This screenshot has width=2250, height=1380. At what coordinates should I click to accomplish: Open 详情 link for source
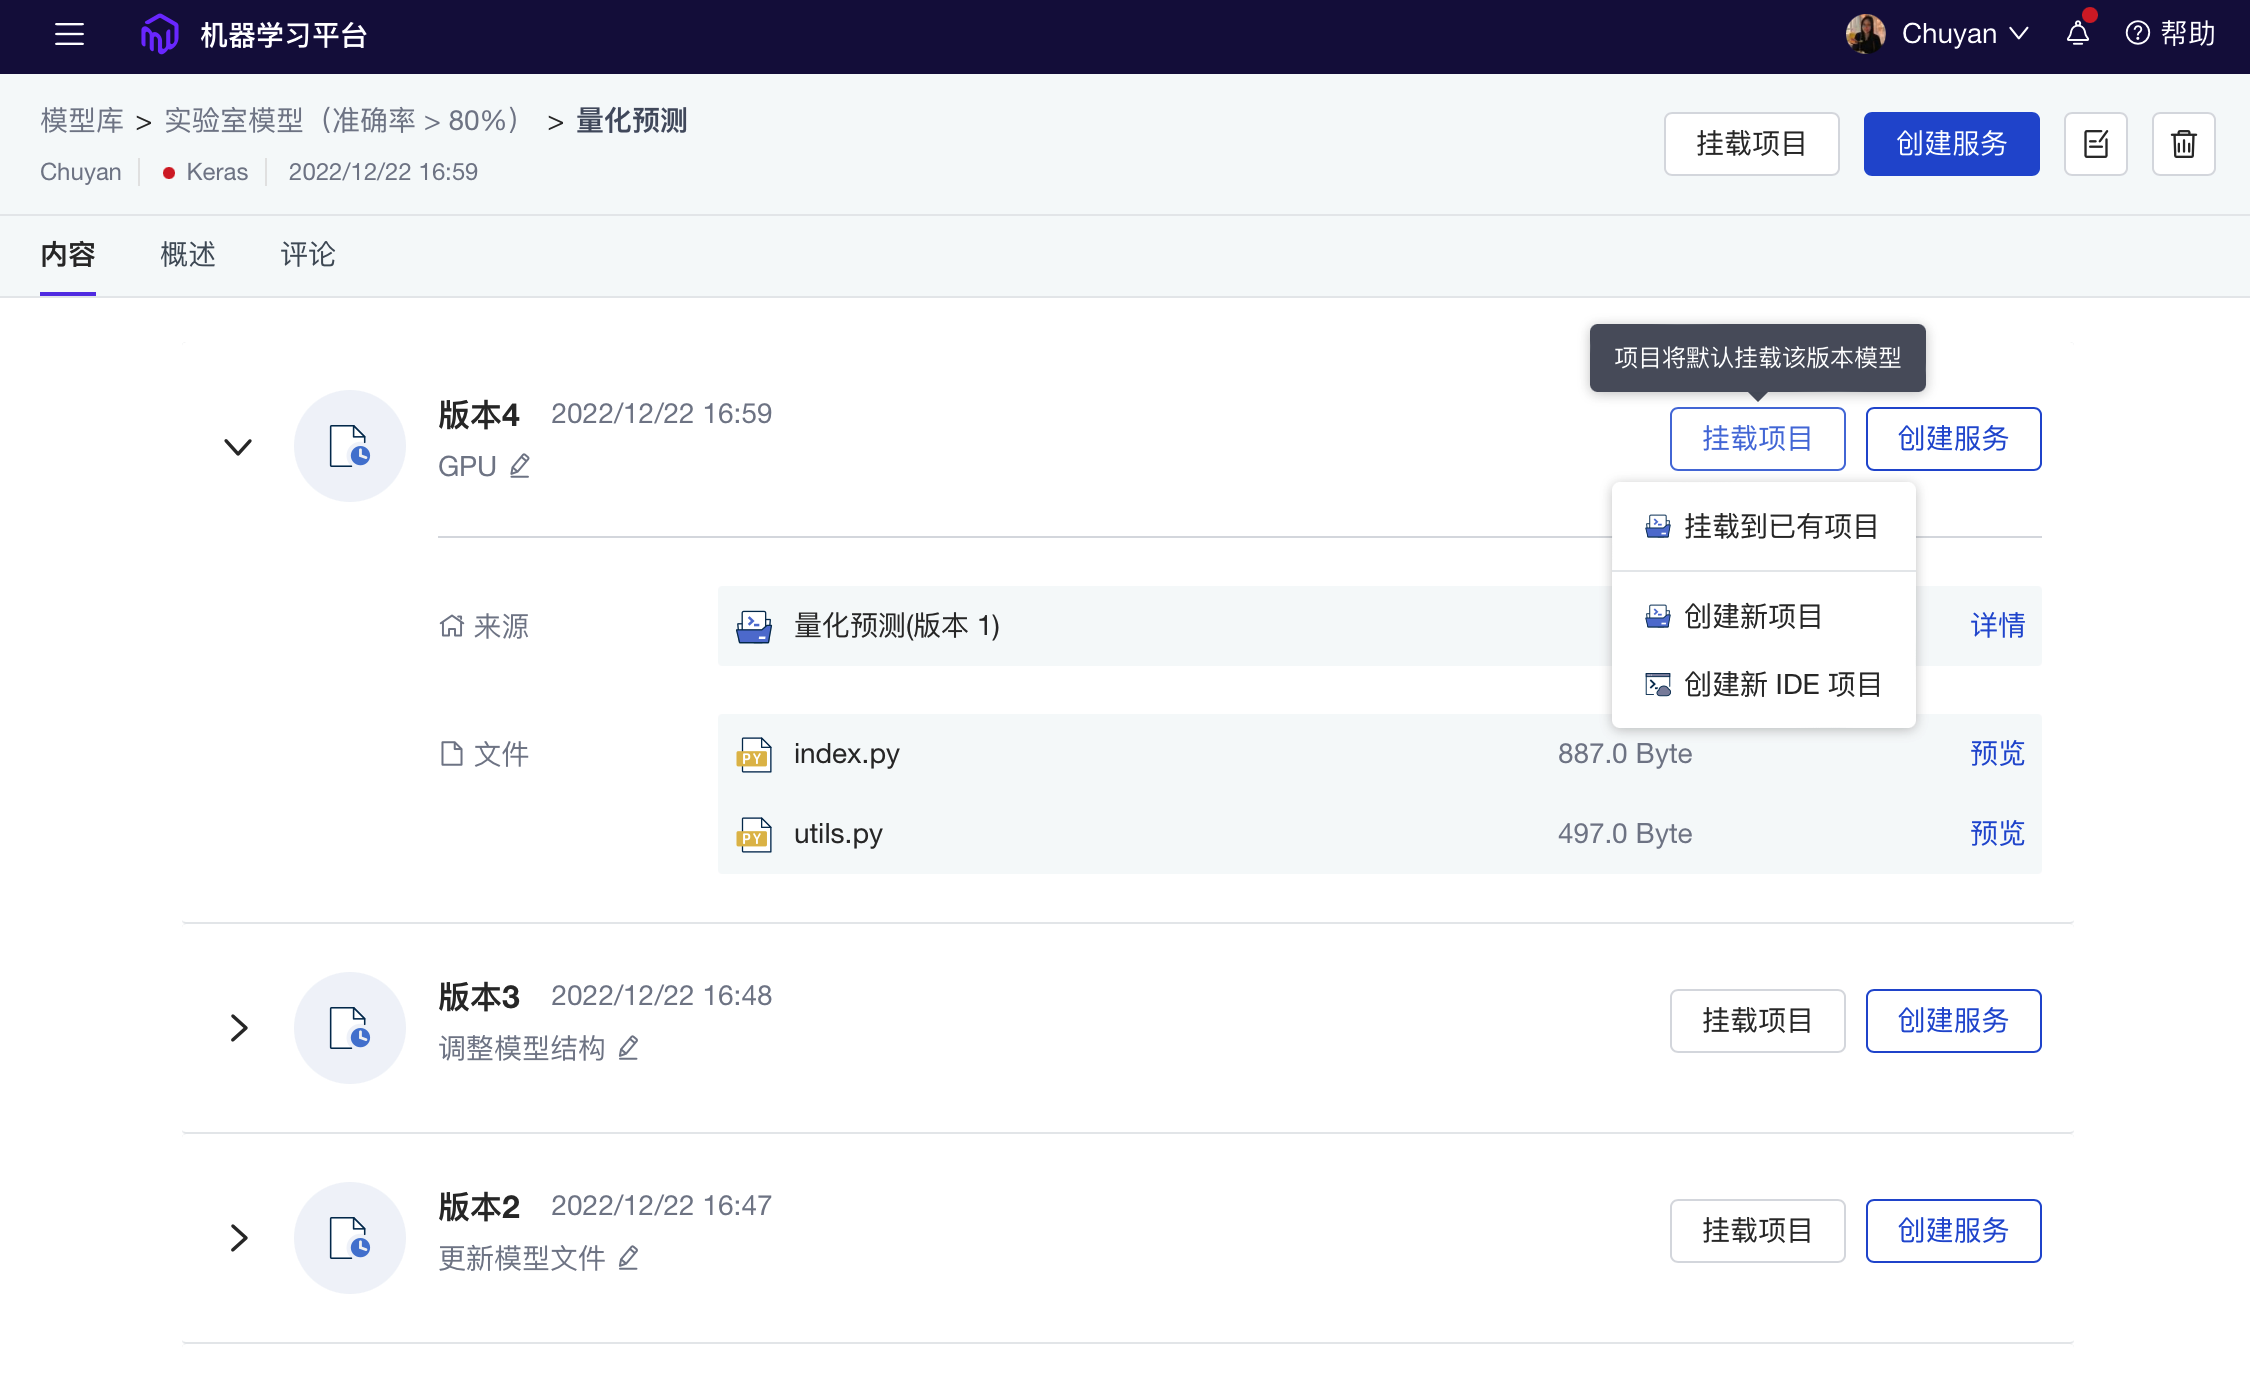(1997, 626)
